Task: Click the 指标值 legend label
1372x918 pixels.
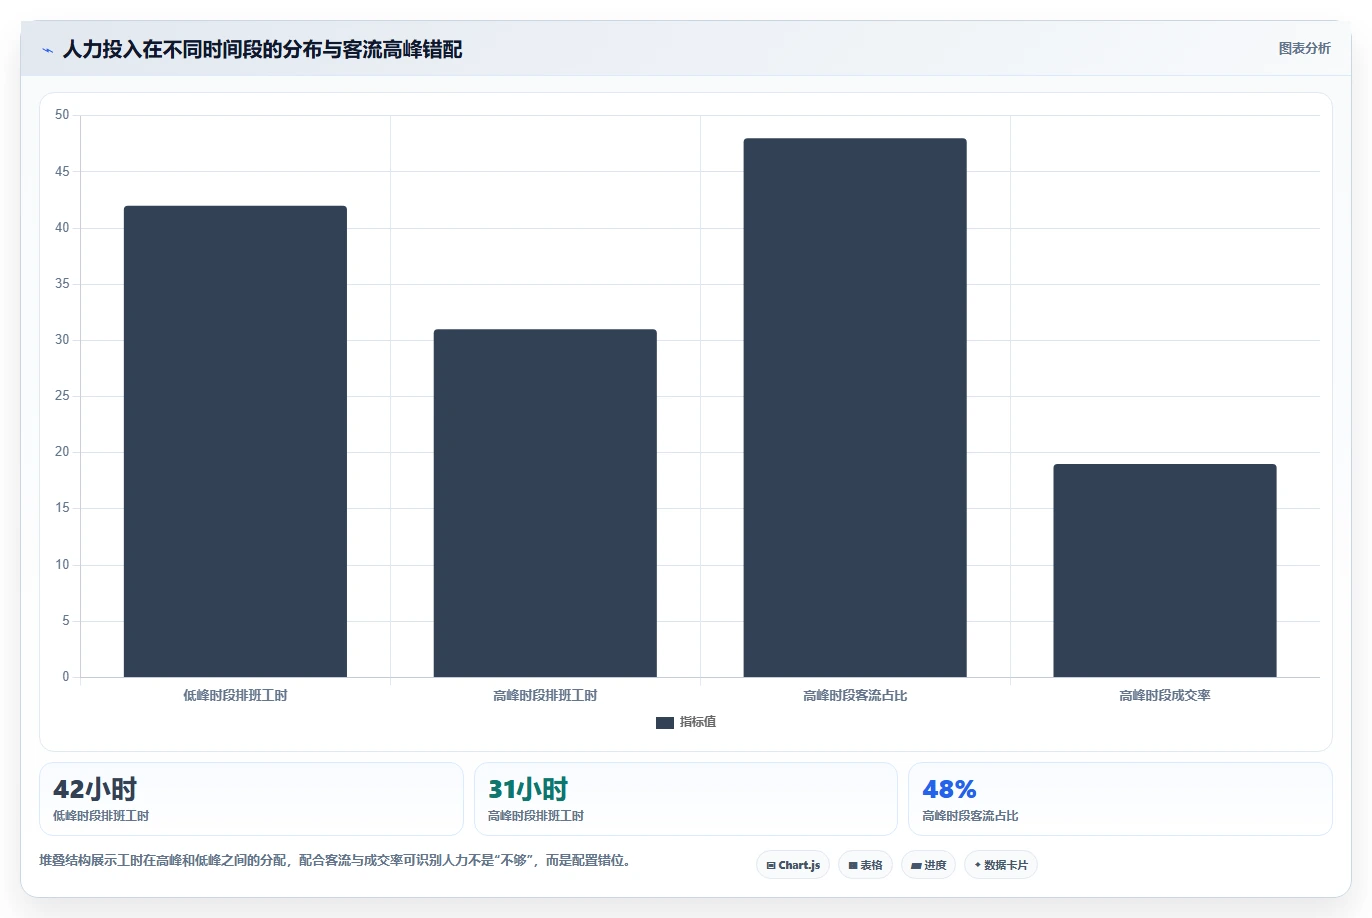Action: click(x=698, y=722)
